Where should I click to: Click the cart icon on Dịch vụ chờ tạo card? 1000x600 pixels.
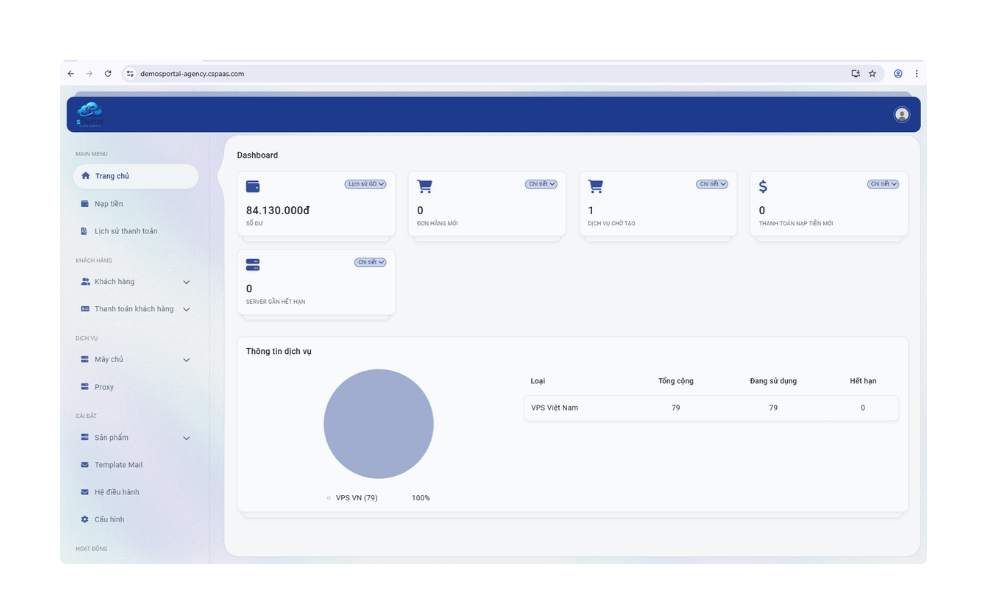click(596, 186)
